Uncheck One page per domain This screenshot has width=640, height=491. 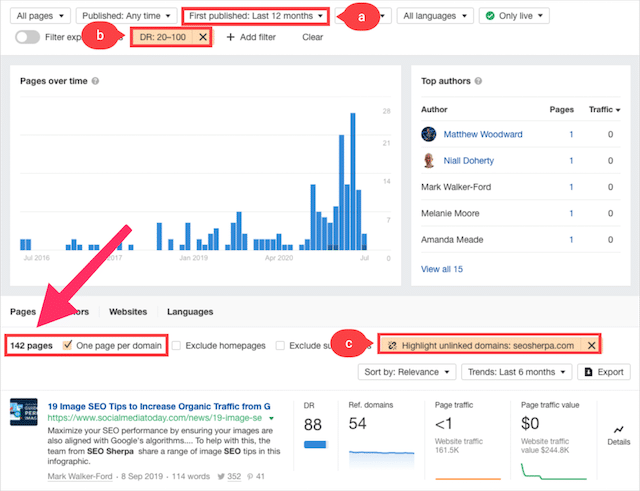point(67,345)
